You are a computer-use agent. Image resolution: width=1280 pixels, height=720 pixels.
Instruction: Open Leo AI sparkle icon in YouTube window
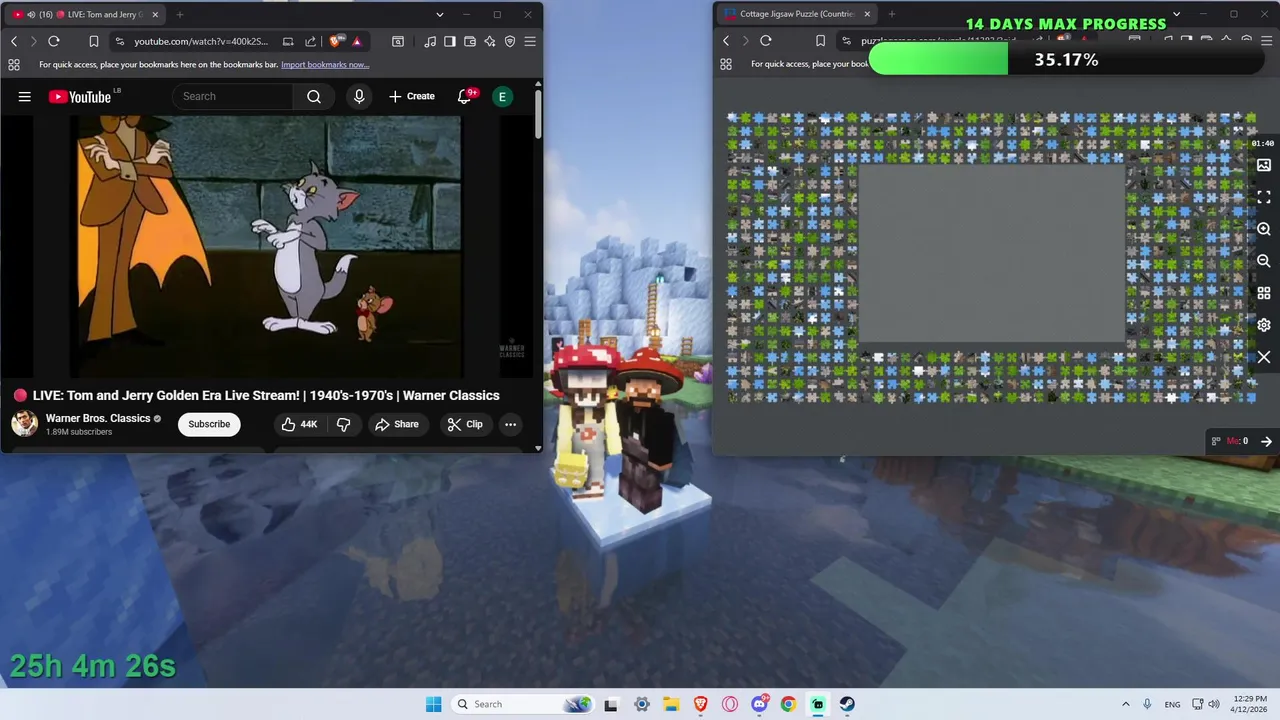tap(490, 41)
